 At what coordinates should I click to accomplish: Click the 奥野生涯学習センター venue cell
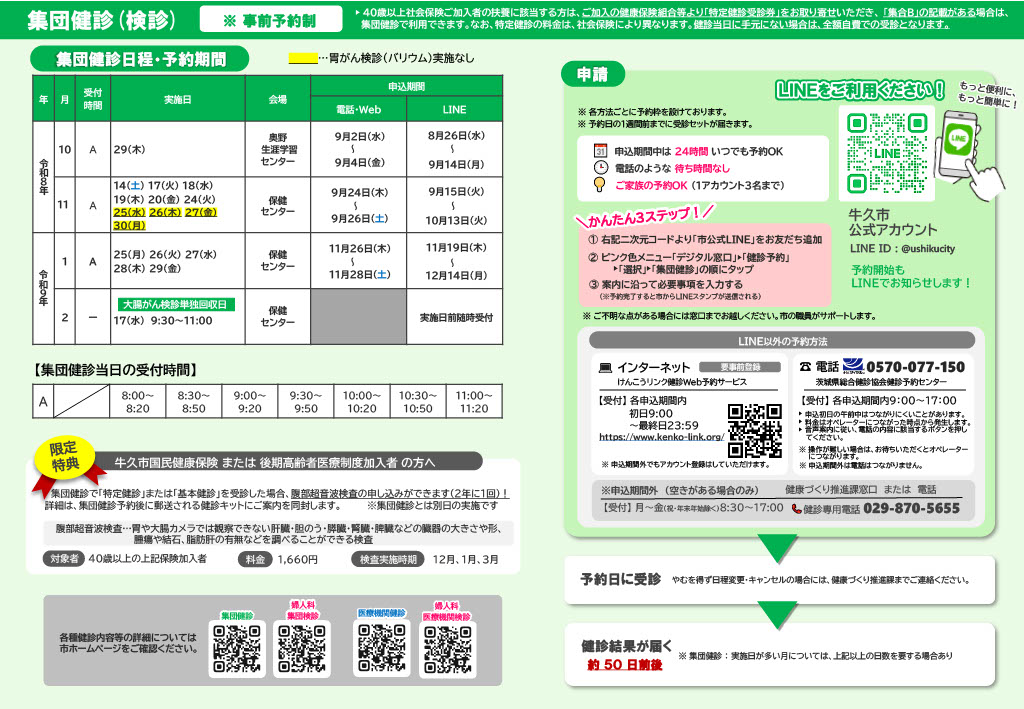point(278,150)
